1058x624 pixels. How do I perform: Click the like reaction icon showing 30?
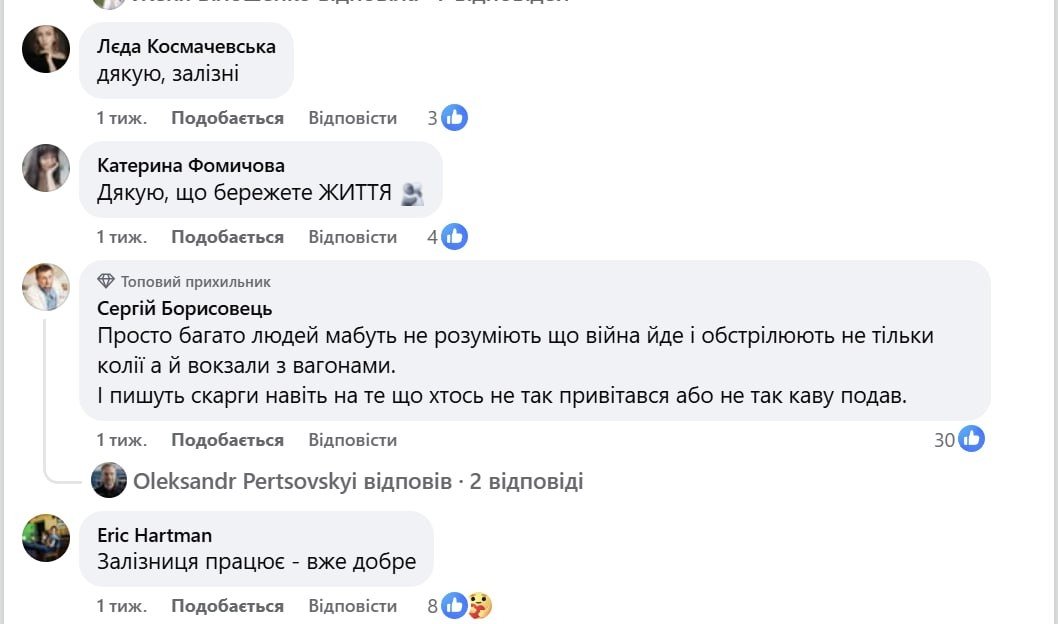tap(971, 439)
